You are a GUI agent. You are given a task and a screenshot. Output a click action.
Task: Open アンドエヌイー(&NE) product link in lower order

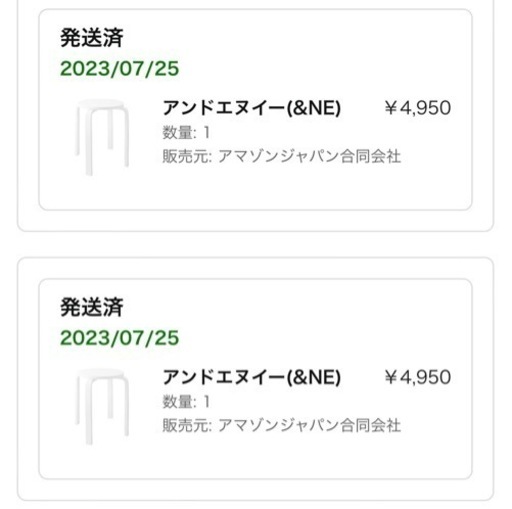click(x=252, y=377)
